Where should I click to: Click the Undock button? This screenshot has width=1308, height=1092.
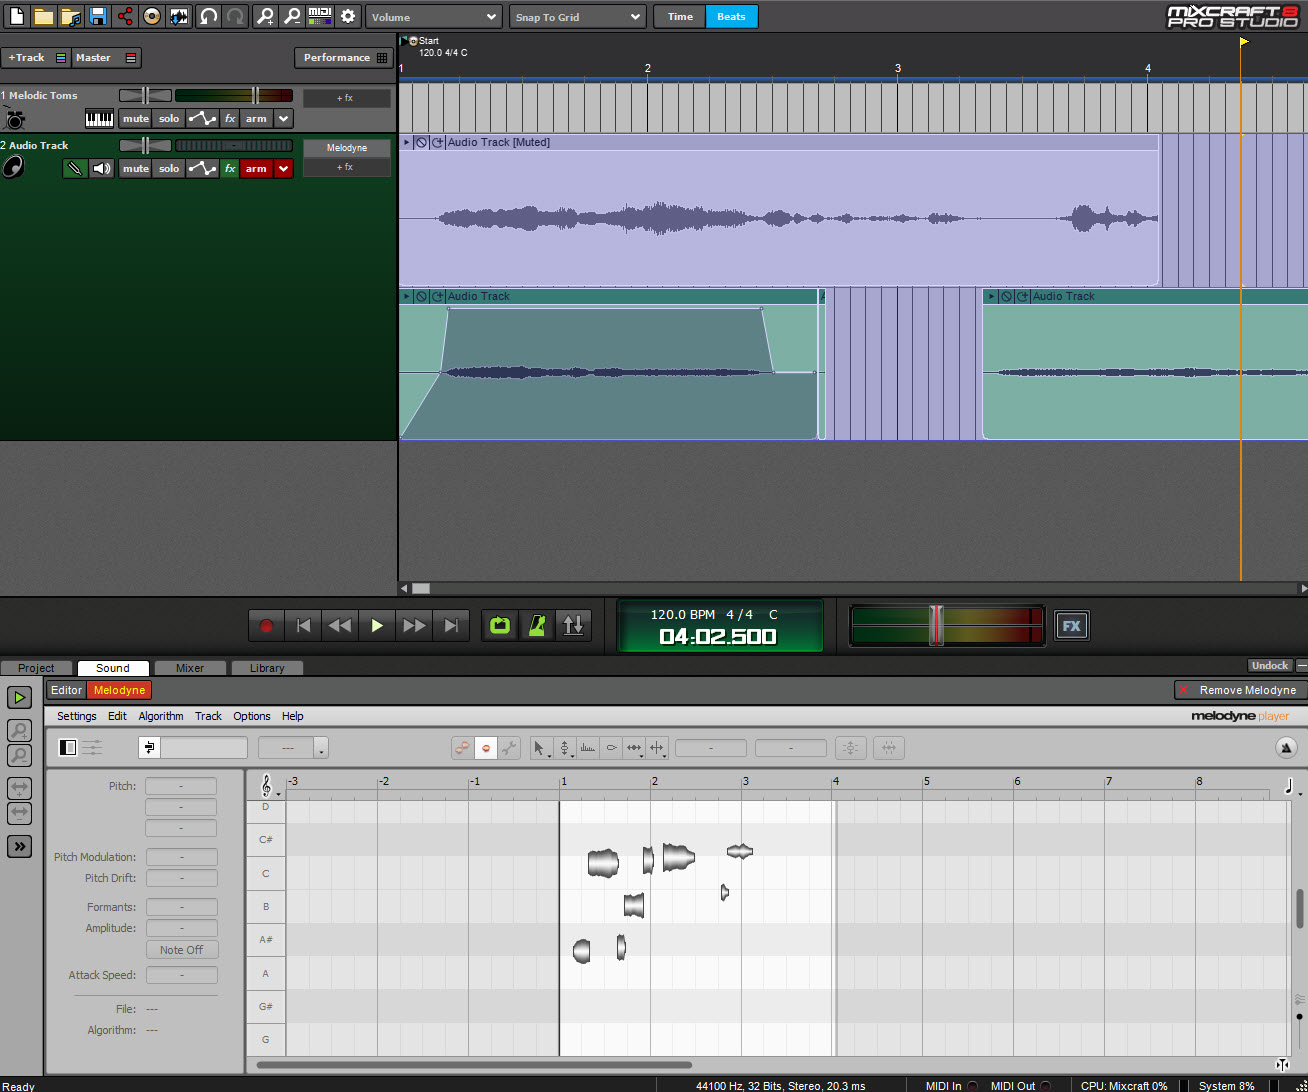1270,665
